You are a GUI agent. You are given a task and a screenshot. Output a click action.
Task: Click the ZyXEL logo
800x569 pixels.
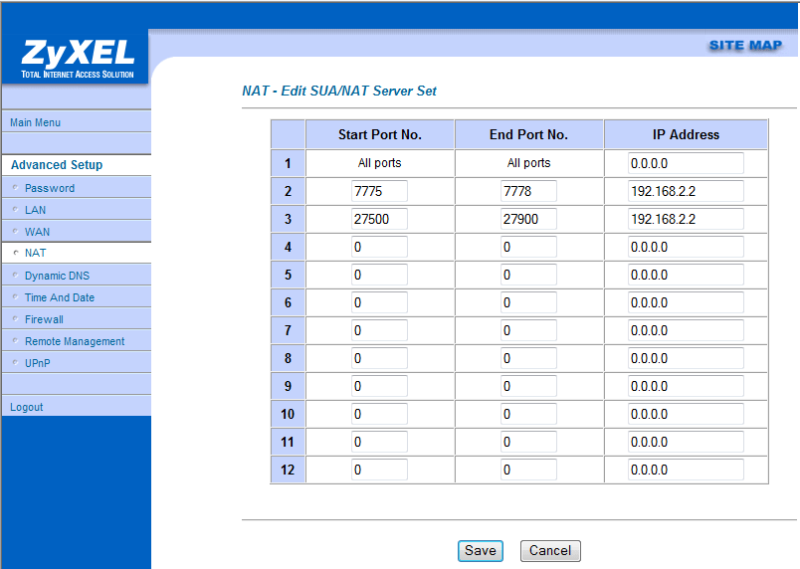(74, 57)
